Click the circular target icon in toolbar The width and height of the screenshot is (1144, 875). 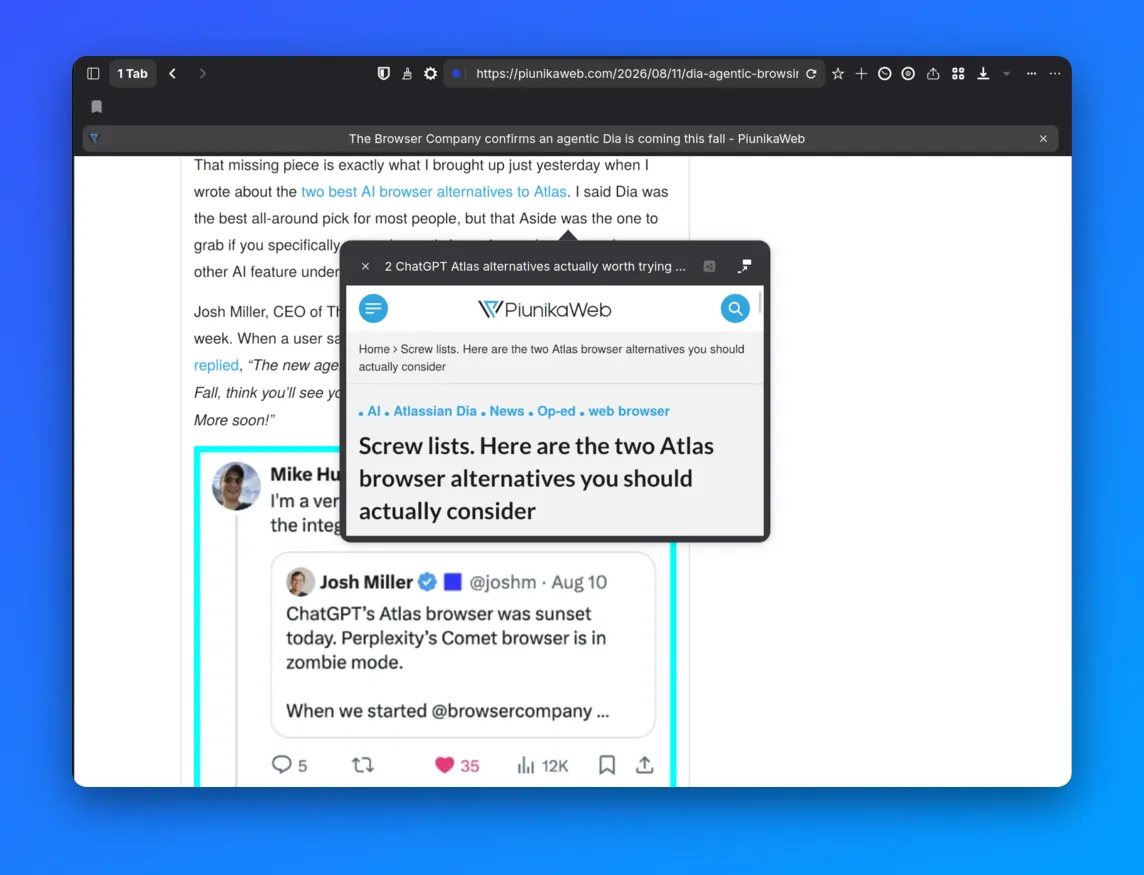[x=908, y=74]
